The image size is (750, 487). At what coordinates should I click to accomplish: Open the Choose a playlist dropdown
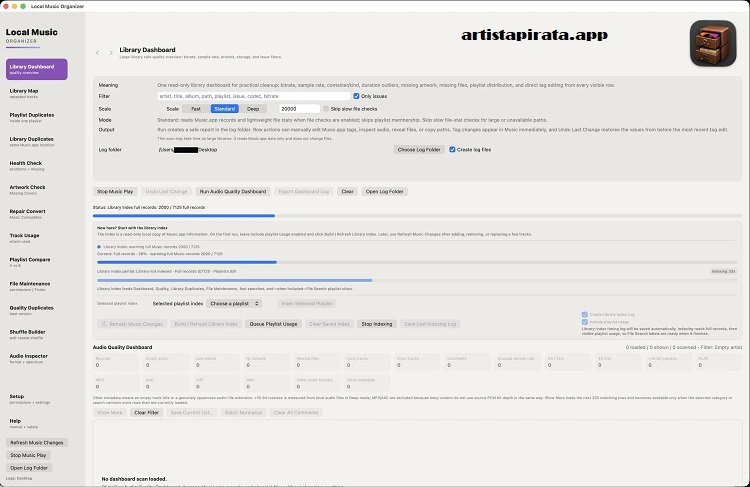click(234, 303)
